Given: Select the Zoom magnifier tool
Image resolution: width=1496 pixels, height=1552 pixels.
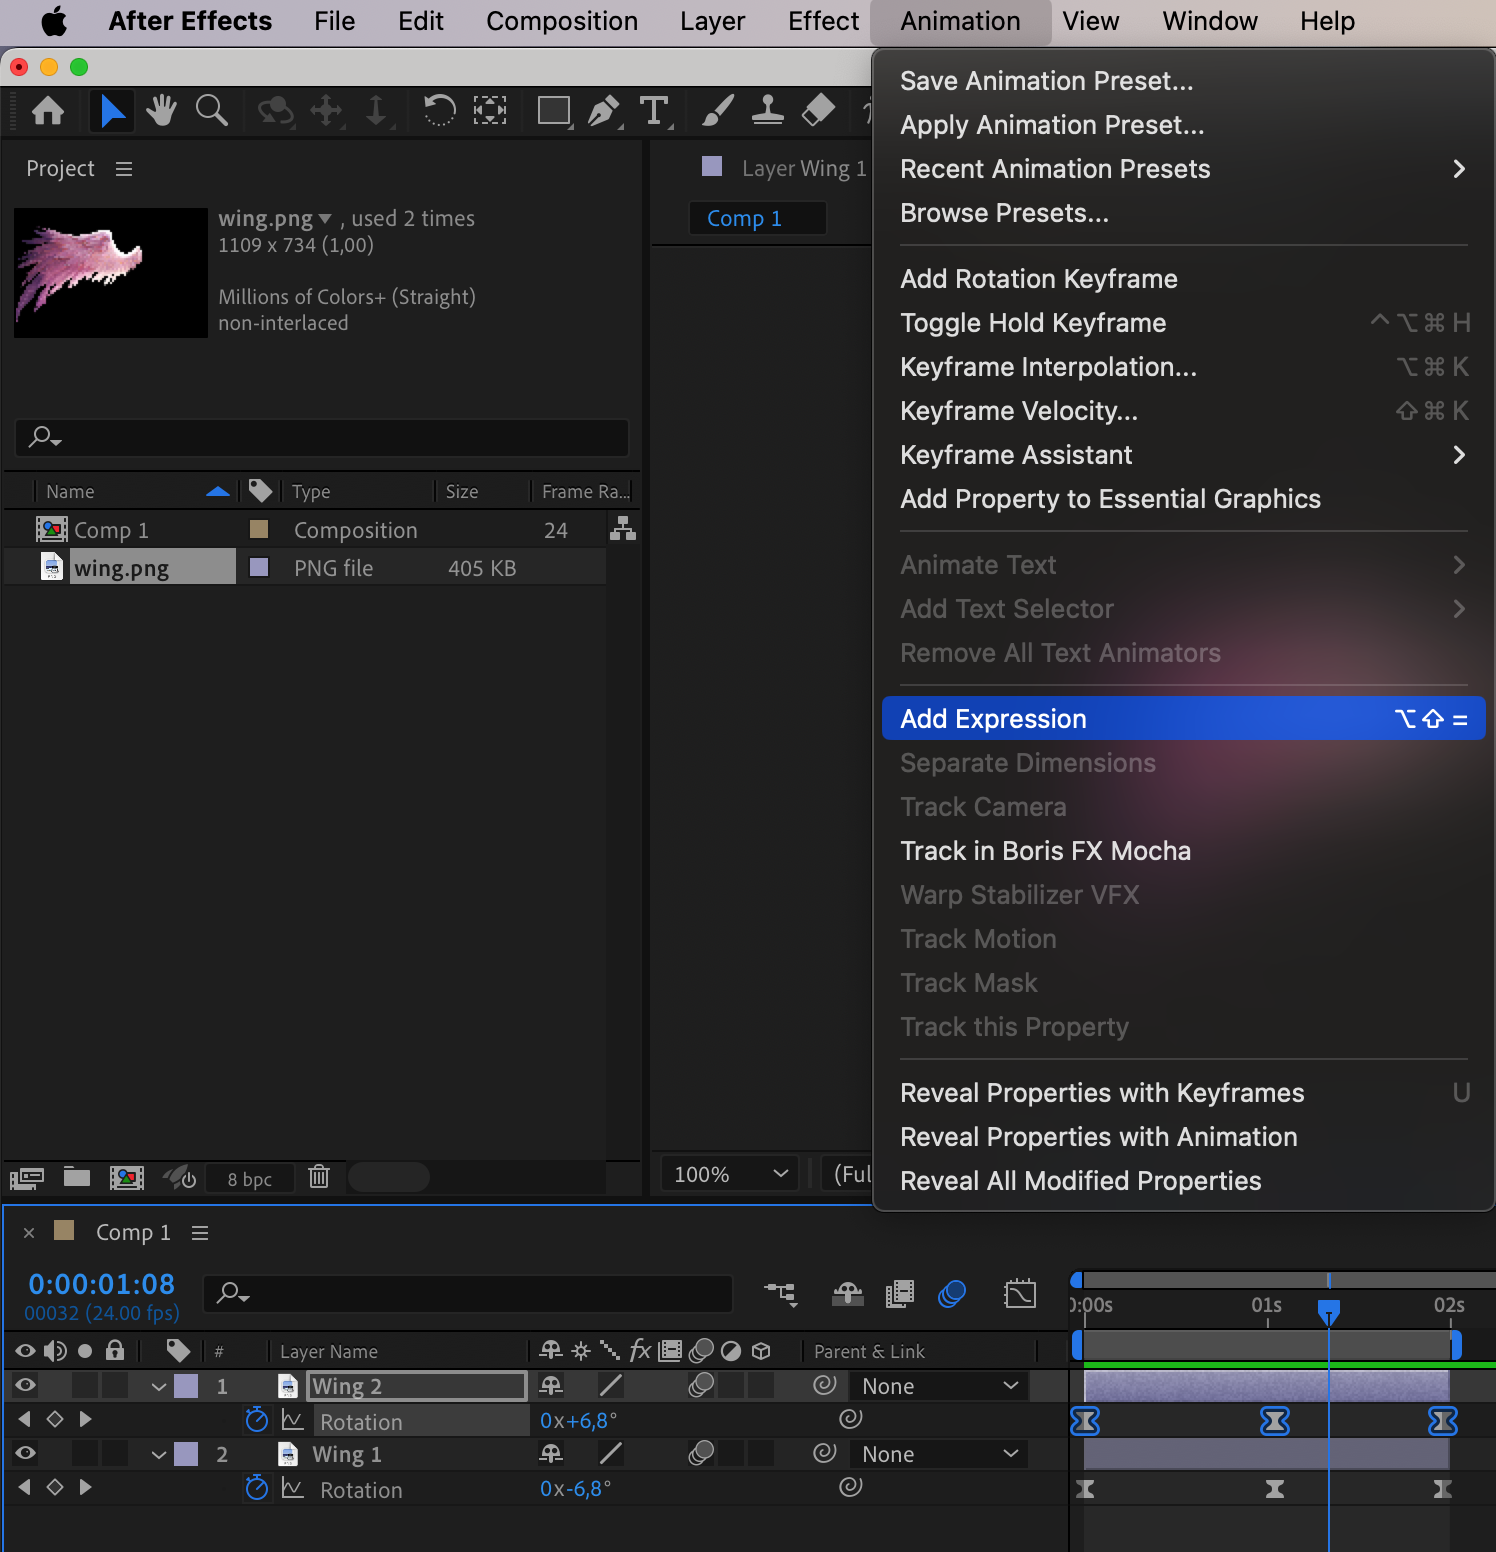Looking at the screenshot, I should point(211,110).
